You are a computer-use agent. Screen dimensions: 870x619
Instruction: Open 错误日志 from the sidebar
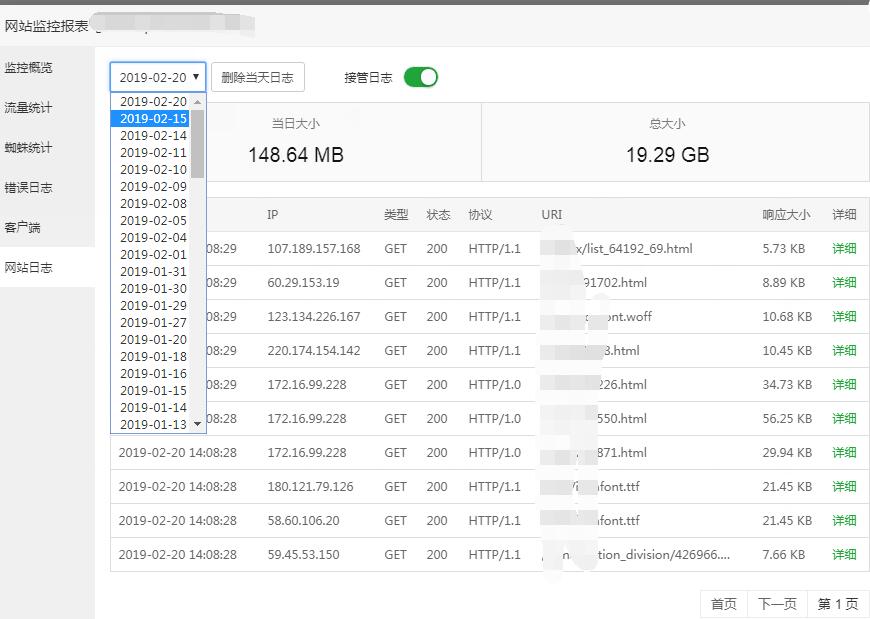coord(29,187)
